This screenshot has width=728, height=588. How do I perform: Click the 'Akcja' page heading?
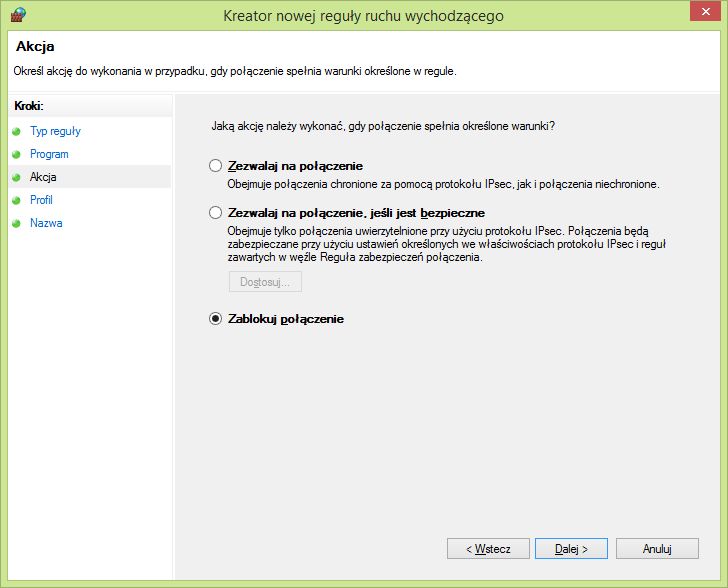pyautogui.click(x=35, y=46)
